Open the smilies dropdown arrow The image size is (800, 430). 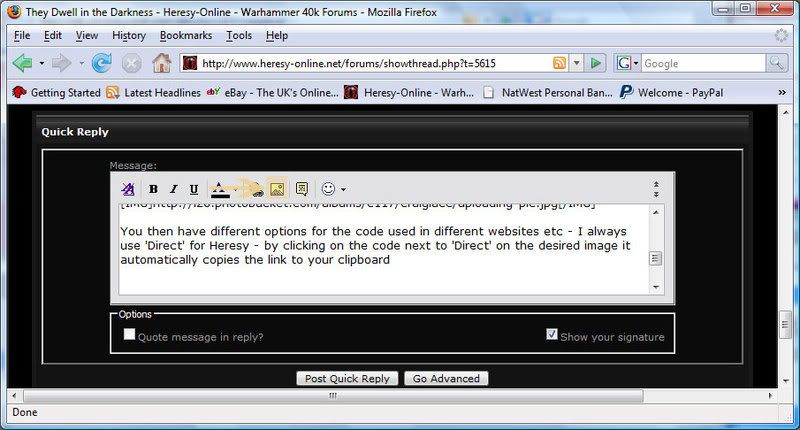point(343,190)
